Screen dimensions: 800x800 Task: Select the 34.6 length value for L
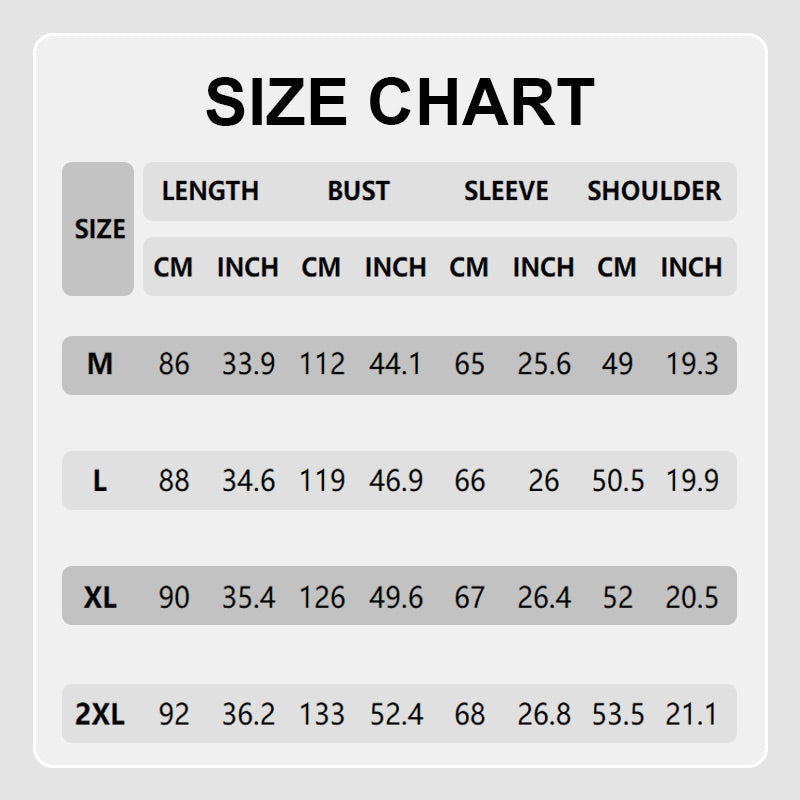point(248,481)
